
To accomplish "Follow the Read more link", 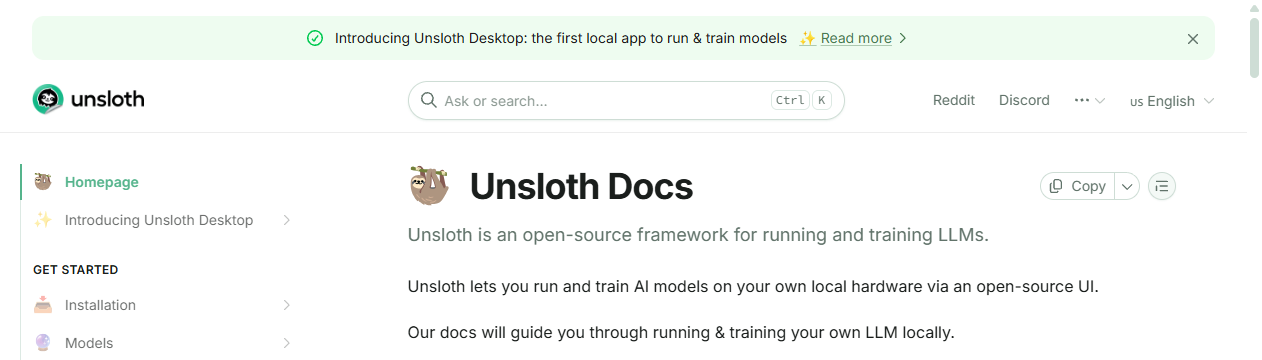I will pyautogui.click(x=856, y=38).
